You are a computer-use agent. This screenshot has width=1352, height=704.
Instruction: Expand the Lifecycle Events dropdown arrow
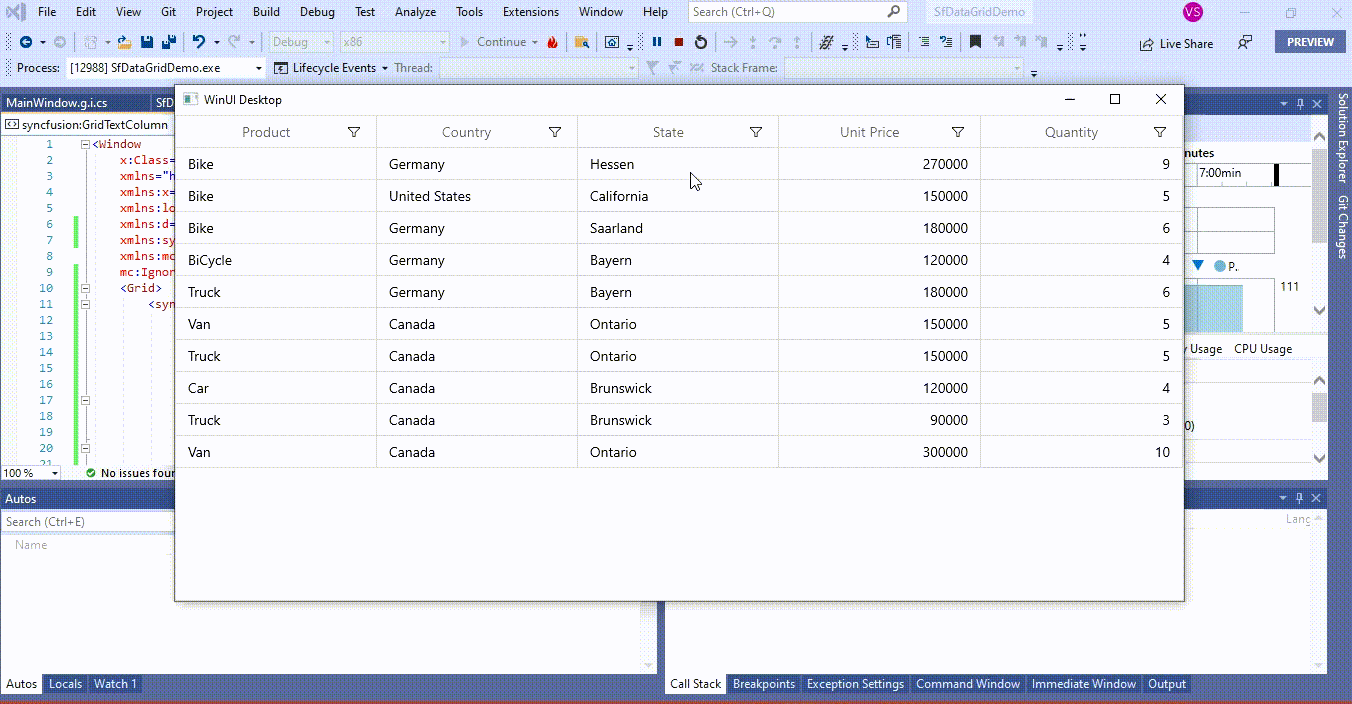coord(385,68)
